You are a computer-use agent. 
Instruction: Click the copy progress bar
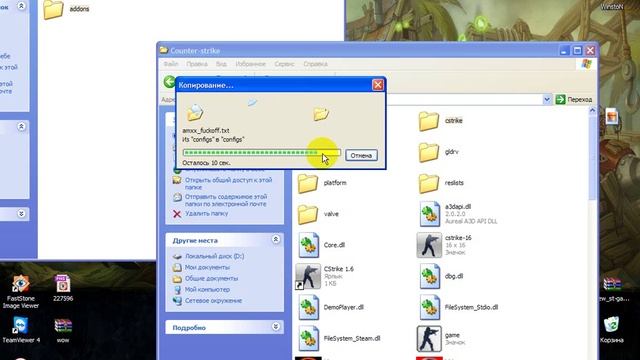[262, 153]
